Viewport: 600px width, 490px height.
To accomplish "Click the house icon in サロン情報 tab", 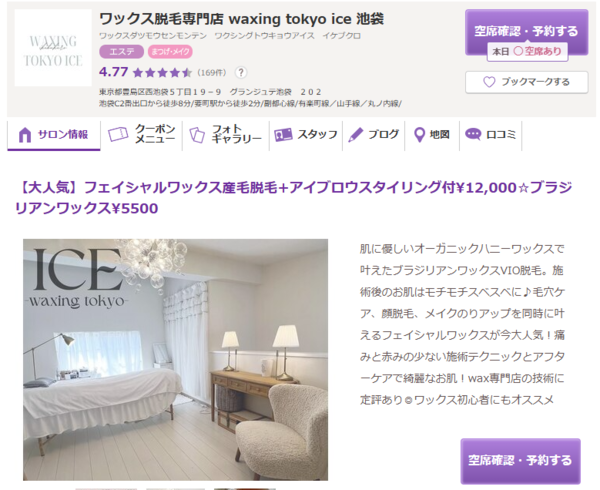I will (x=25, y=135).
